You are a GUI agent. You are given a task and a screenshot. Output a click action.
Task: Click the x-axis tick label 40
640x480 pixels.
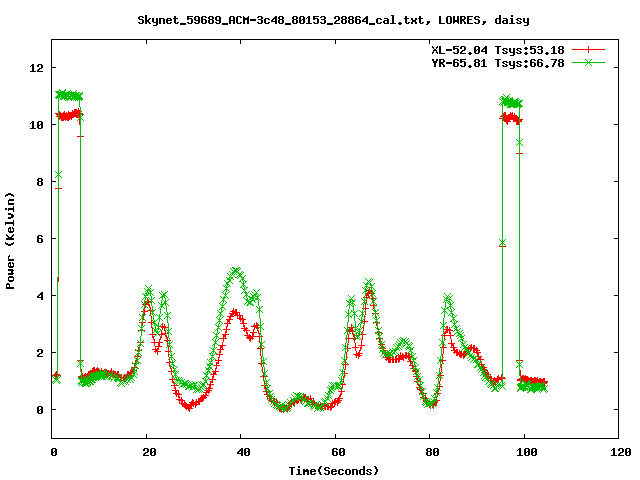(x=244, y=452)
